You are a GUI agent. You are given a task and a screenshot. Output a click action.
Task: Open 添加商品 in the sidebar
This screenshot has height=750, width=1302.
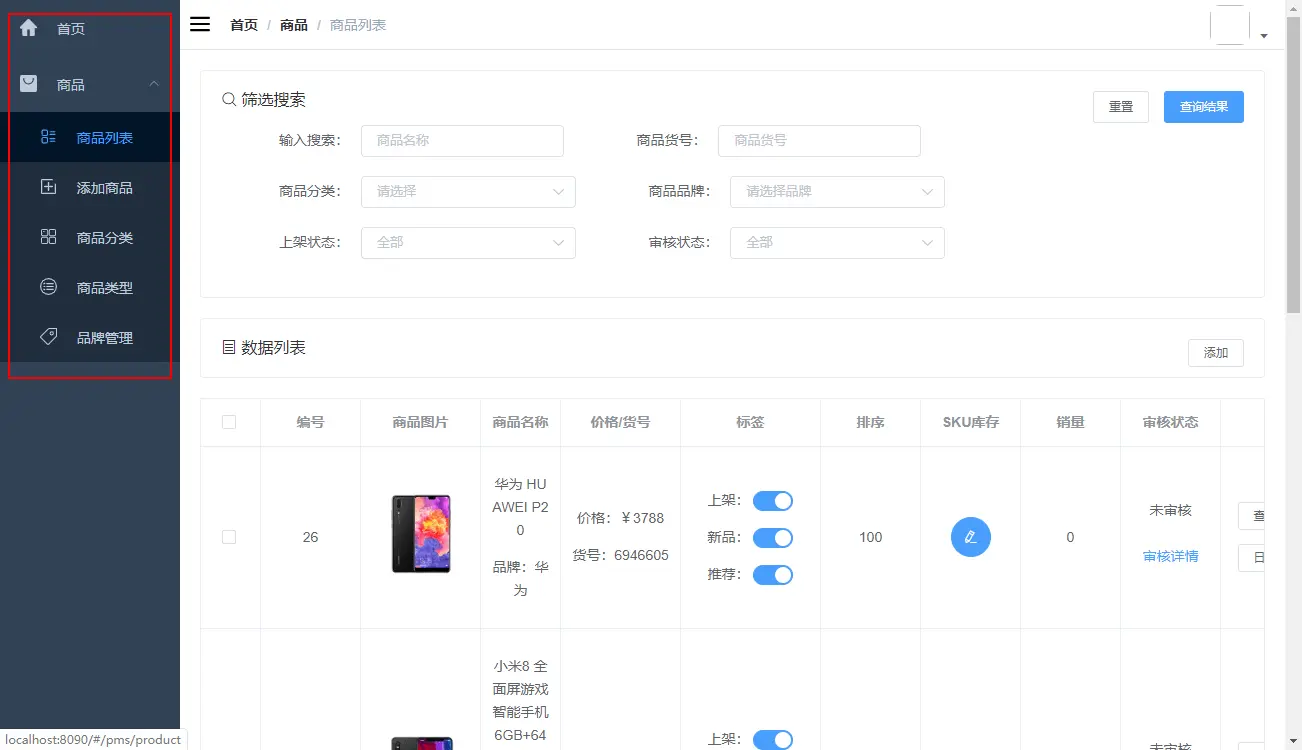coord(90,187)
